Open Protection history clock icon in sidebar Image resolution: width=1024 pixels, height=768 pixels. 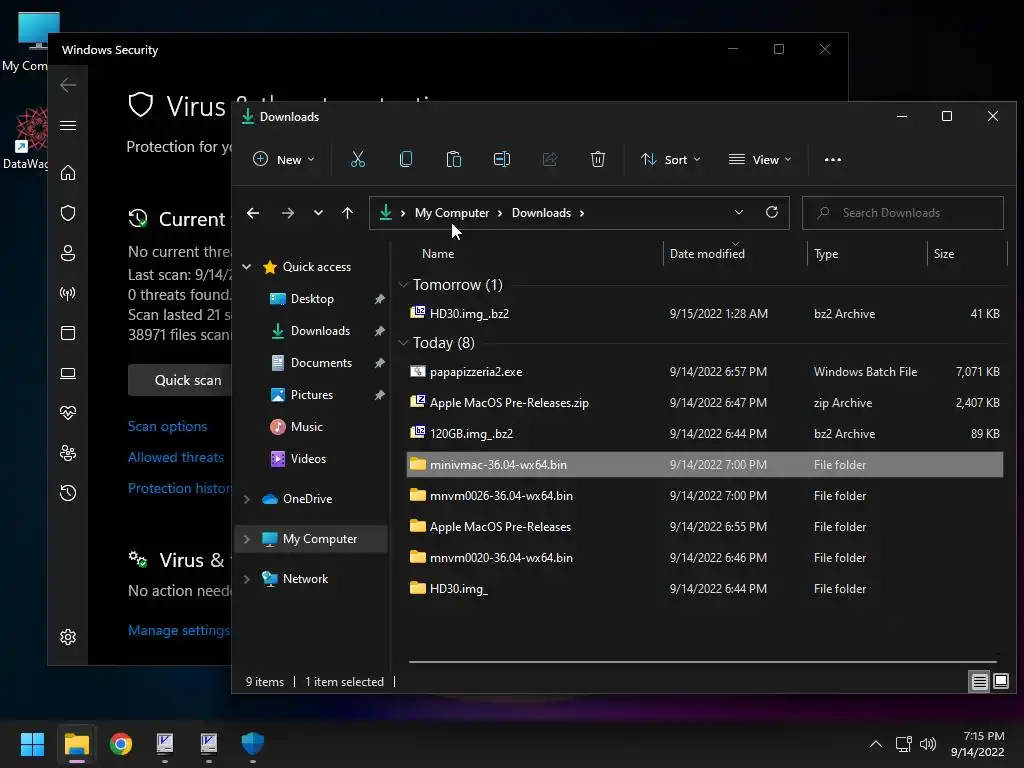click(68, 492)
